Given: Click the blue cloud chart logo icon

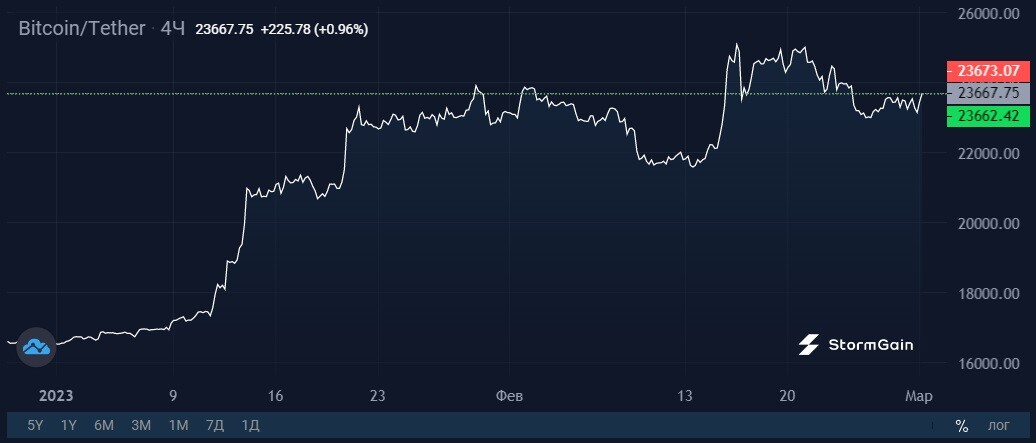Looking at the screenshot, I should [36, 347].
